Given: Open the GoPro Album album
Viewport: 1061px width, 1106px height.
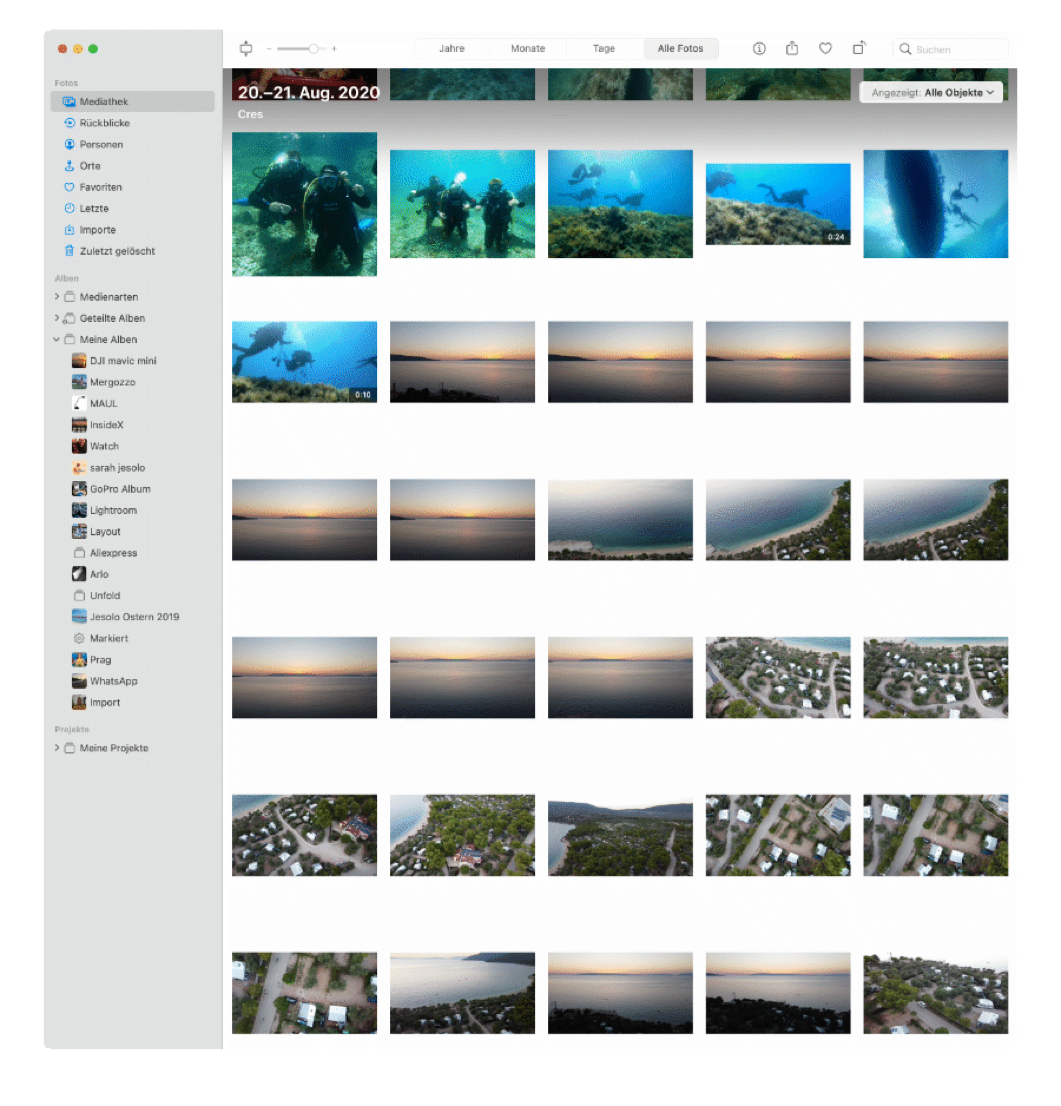Looking at the screenshot, I should pyautogui.click(x=119, y=489).
